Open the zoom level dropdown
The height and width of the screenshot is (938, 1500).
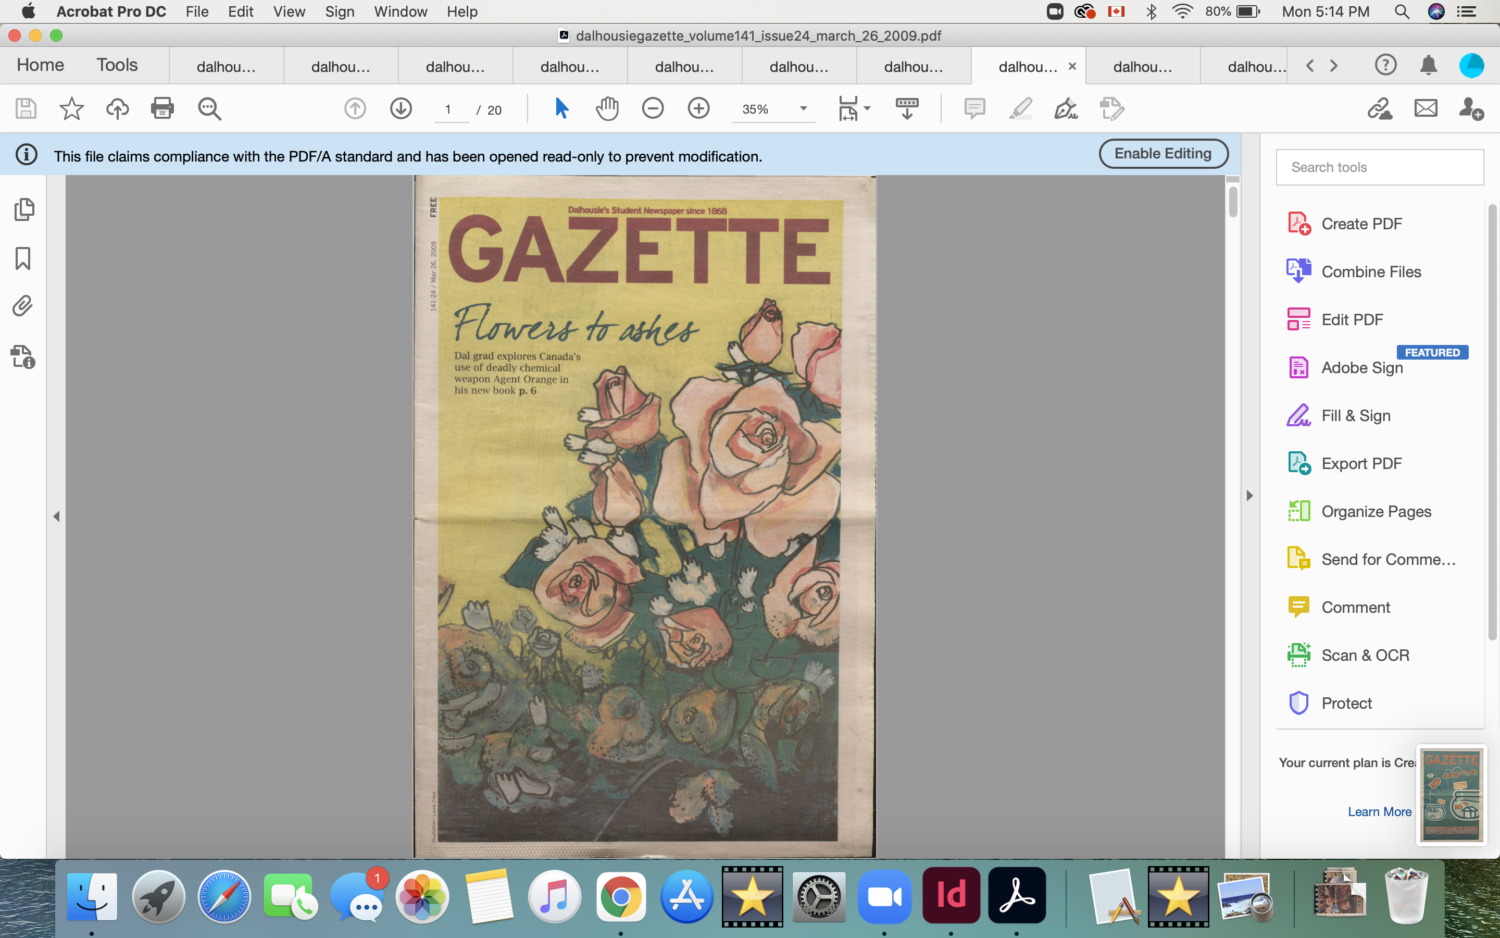(x=803, y=109)
